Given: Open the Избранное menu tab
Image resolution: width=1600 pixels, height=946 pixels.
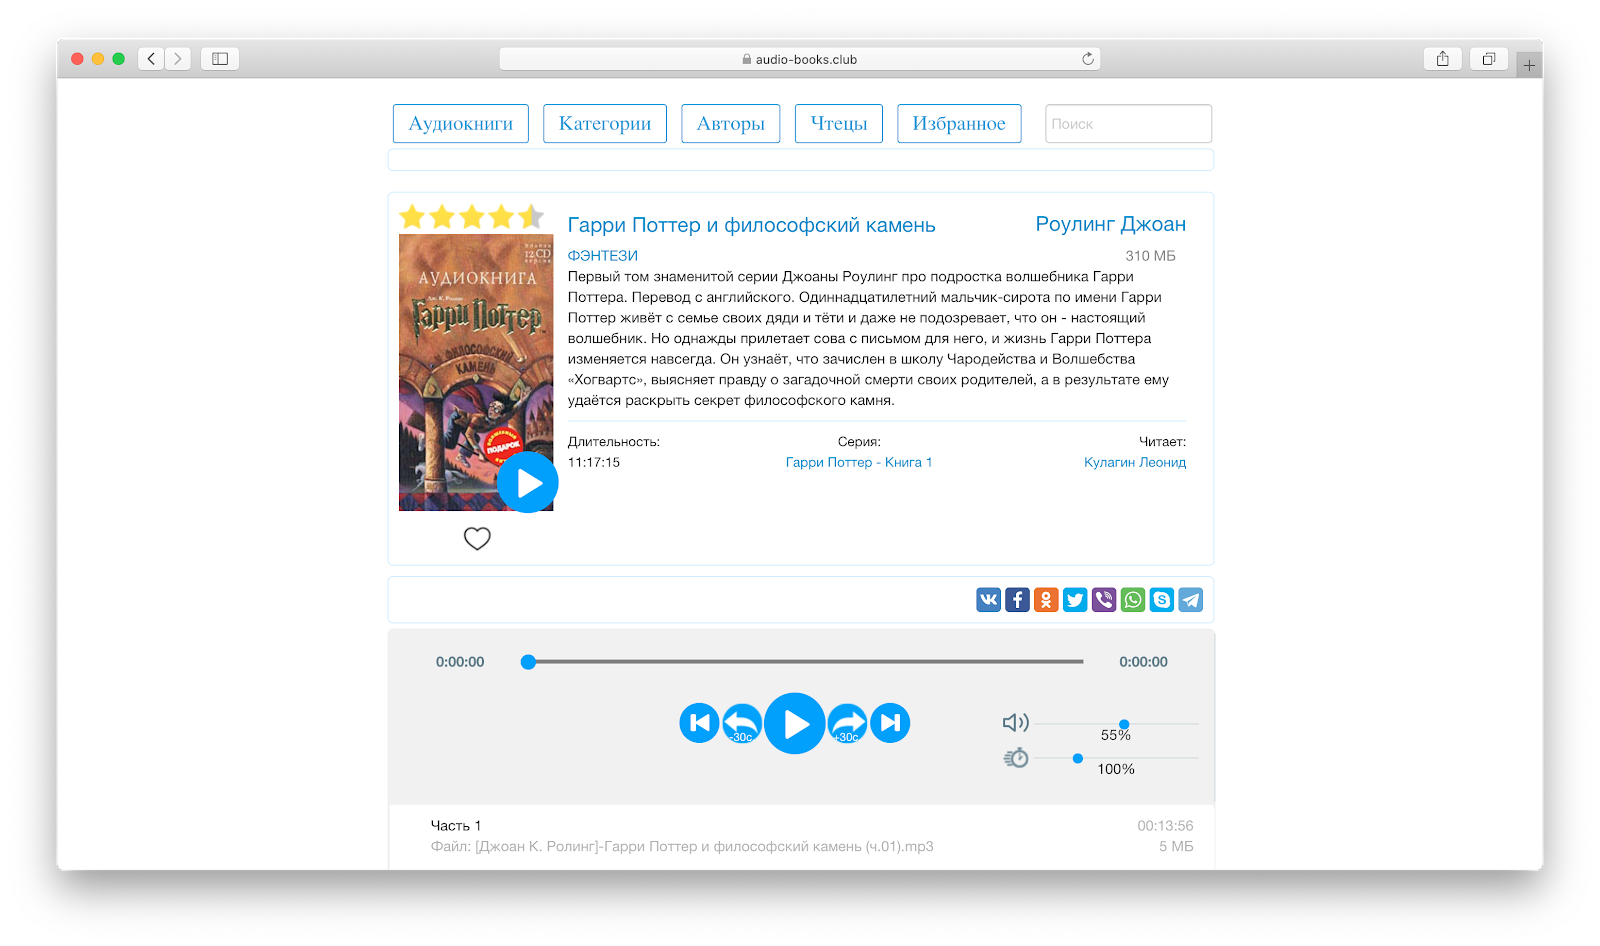Looking at the screenshot, I should pyautogui.click(x=959, y=124).
